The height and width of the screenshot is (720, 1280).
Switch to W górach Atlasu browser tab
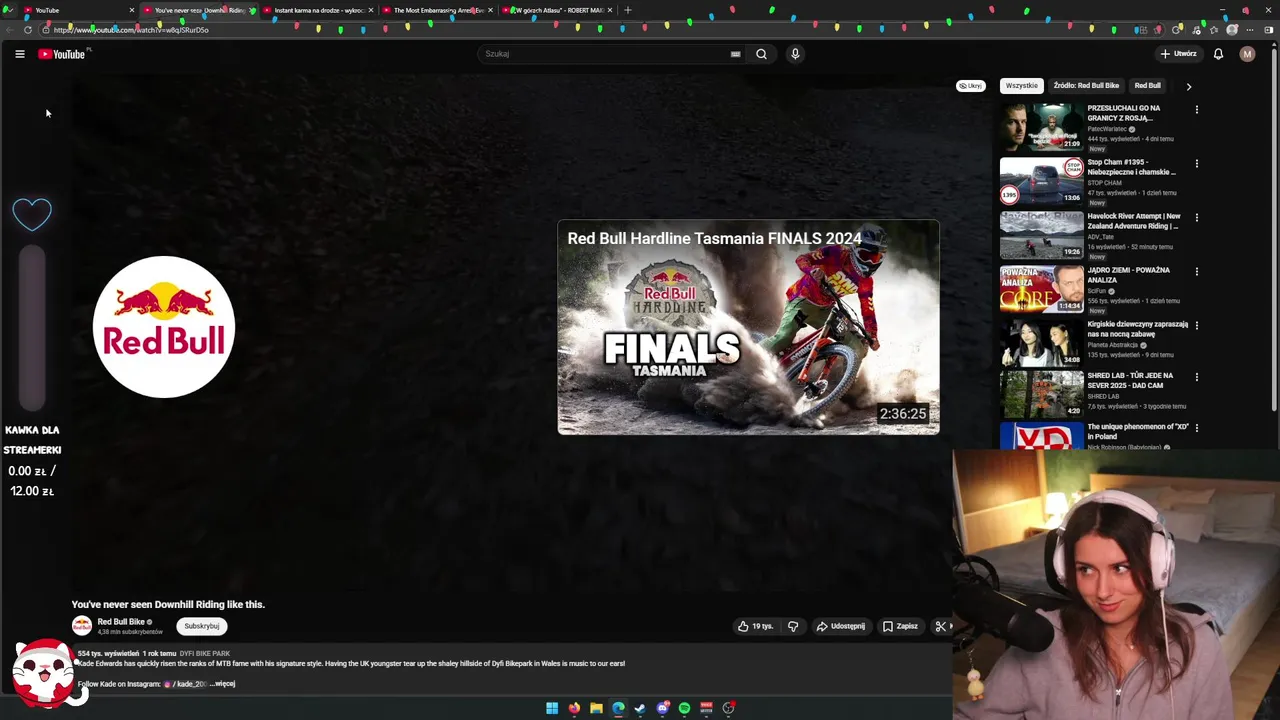pos(557,10)
